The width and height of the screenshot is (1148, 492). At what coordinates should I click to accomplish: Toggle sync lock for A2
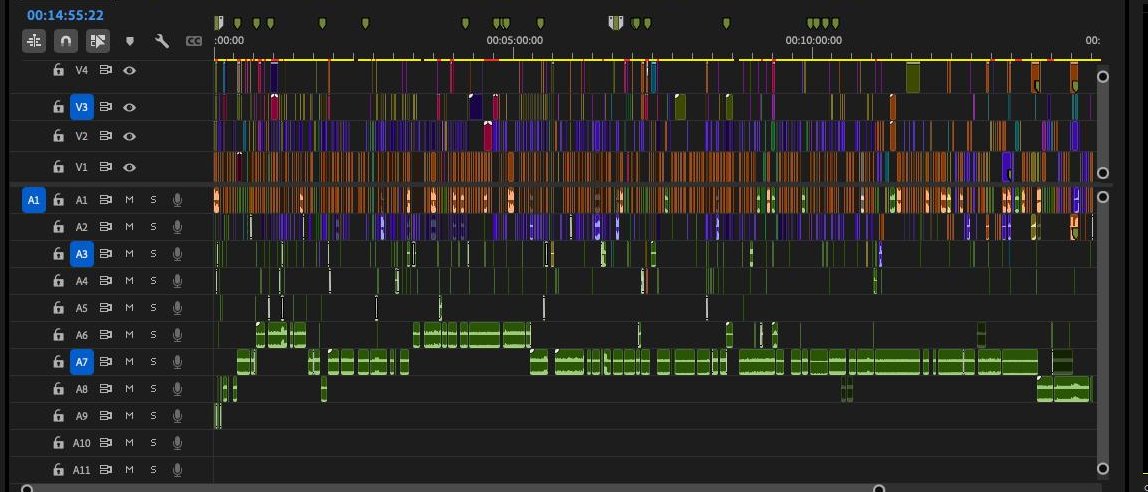coord(106,227)
